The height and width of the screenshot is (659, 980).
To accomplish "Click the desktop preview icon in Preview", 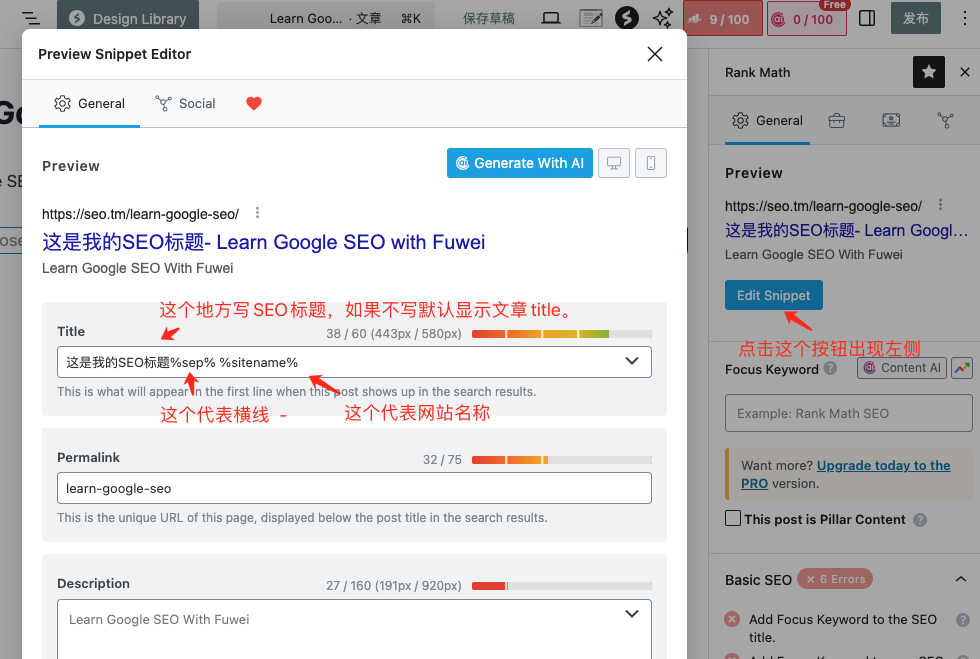I will click(x=614, y=163).
